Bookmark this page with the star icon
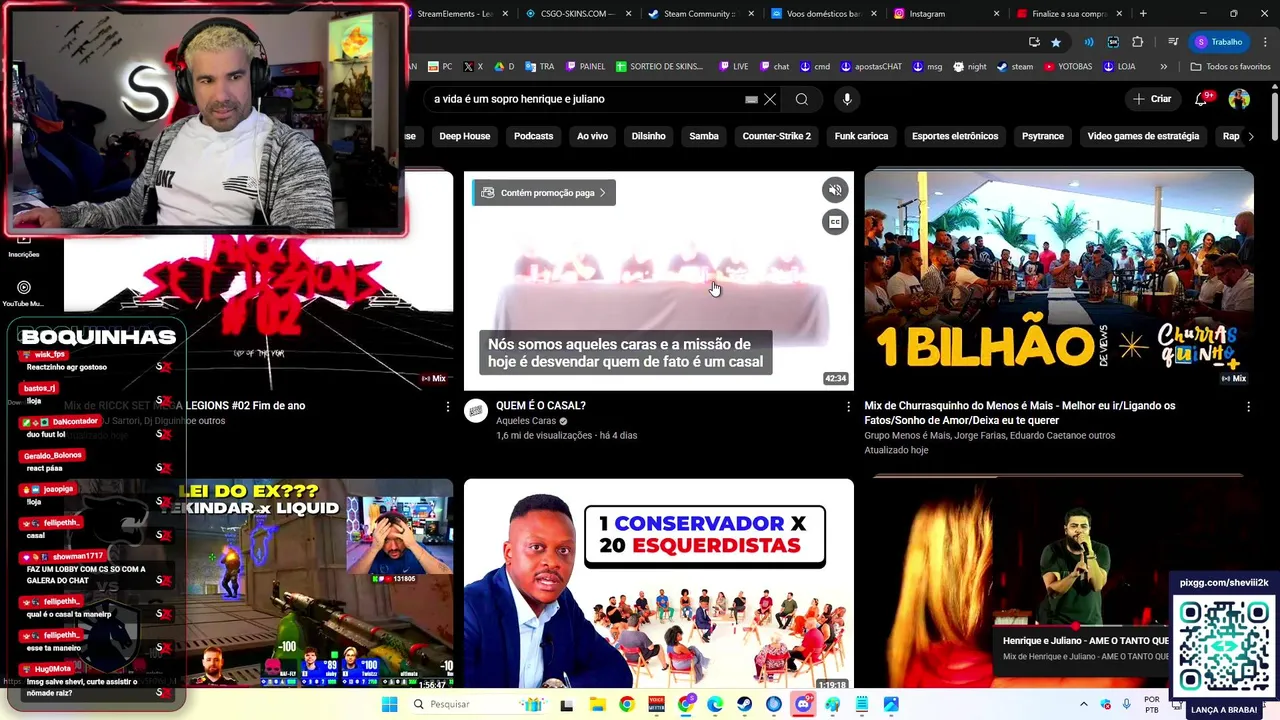 (1056, 42)
